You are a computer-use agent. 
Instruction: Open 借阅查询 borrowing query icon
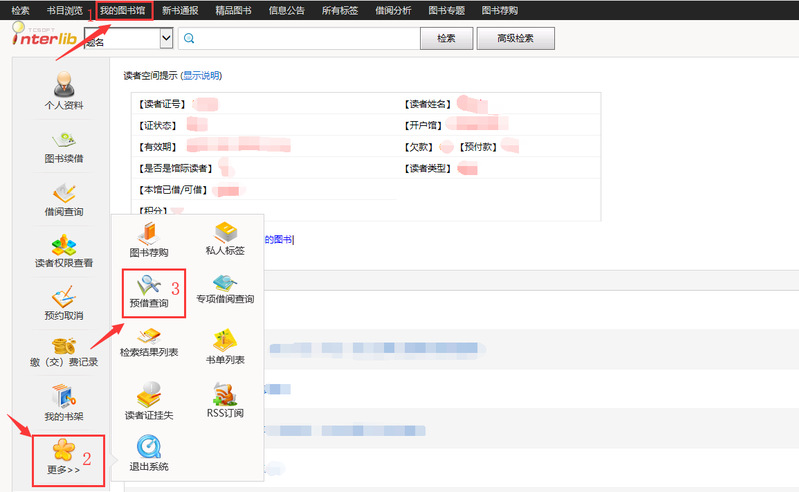click(x=64, y=194)
